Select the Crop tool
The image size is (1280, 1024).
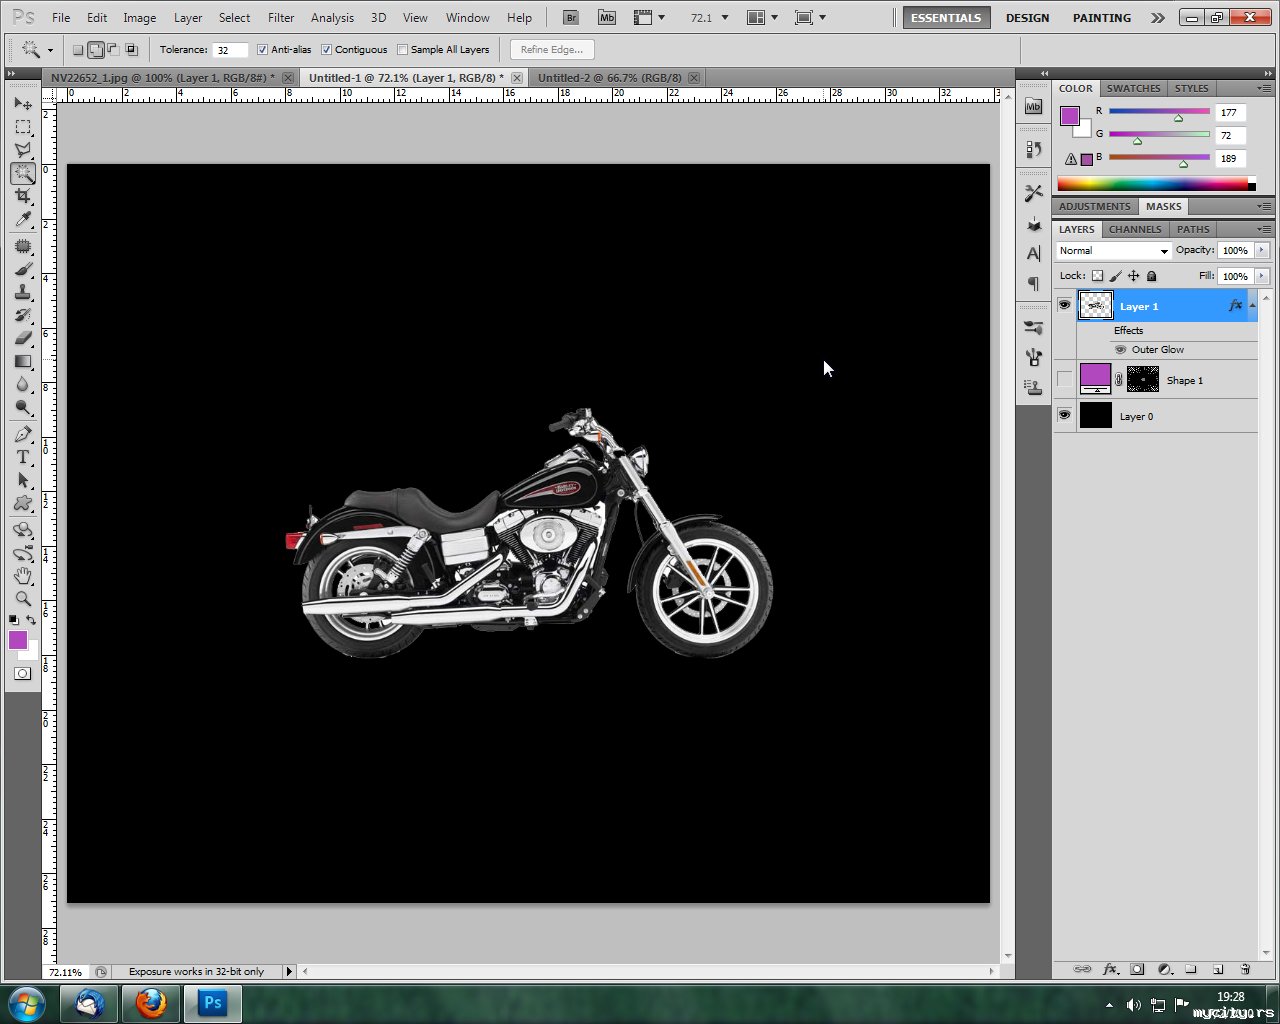23,196
